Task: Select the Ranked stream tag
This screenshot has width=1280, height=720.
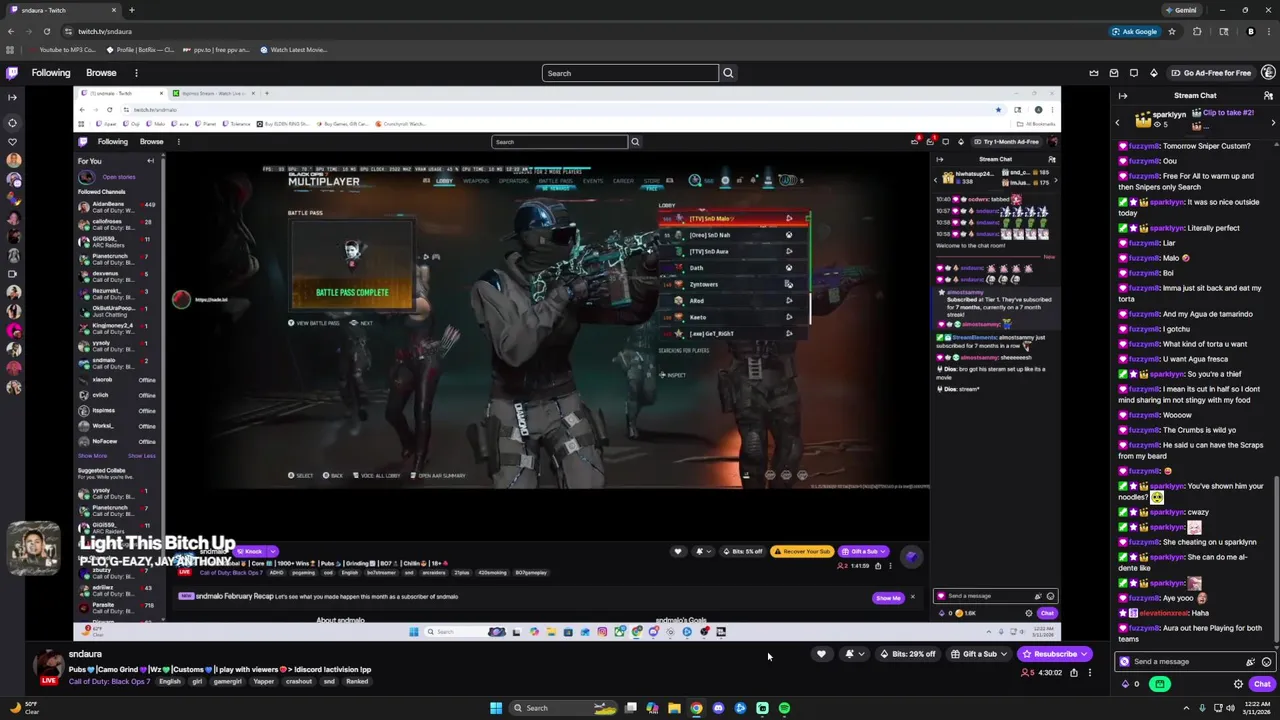Action: [x=357, y=682]
